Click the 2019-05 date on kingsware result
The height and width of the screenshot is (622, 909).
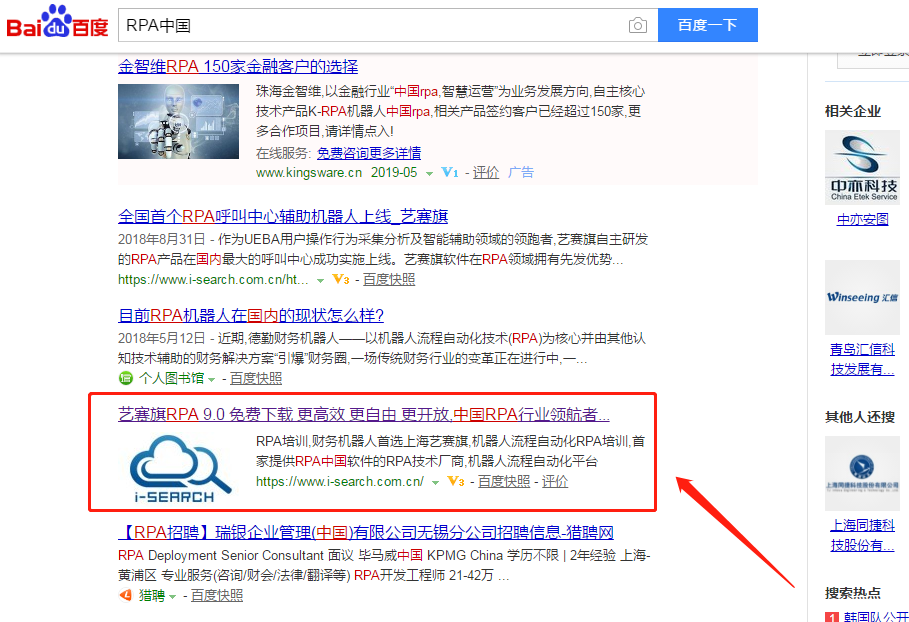coord(394,173)
